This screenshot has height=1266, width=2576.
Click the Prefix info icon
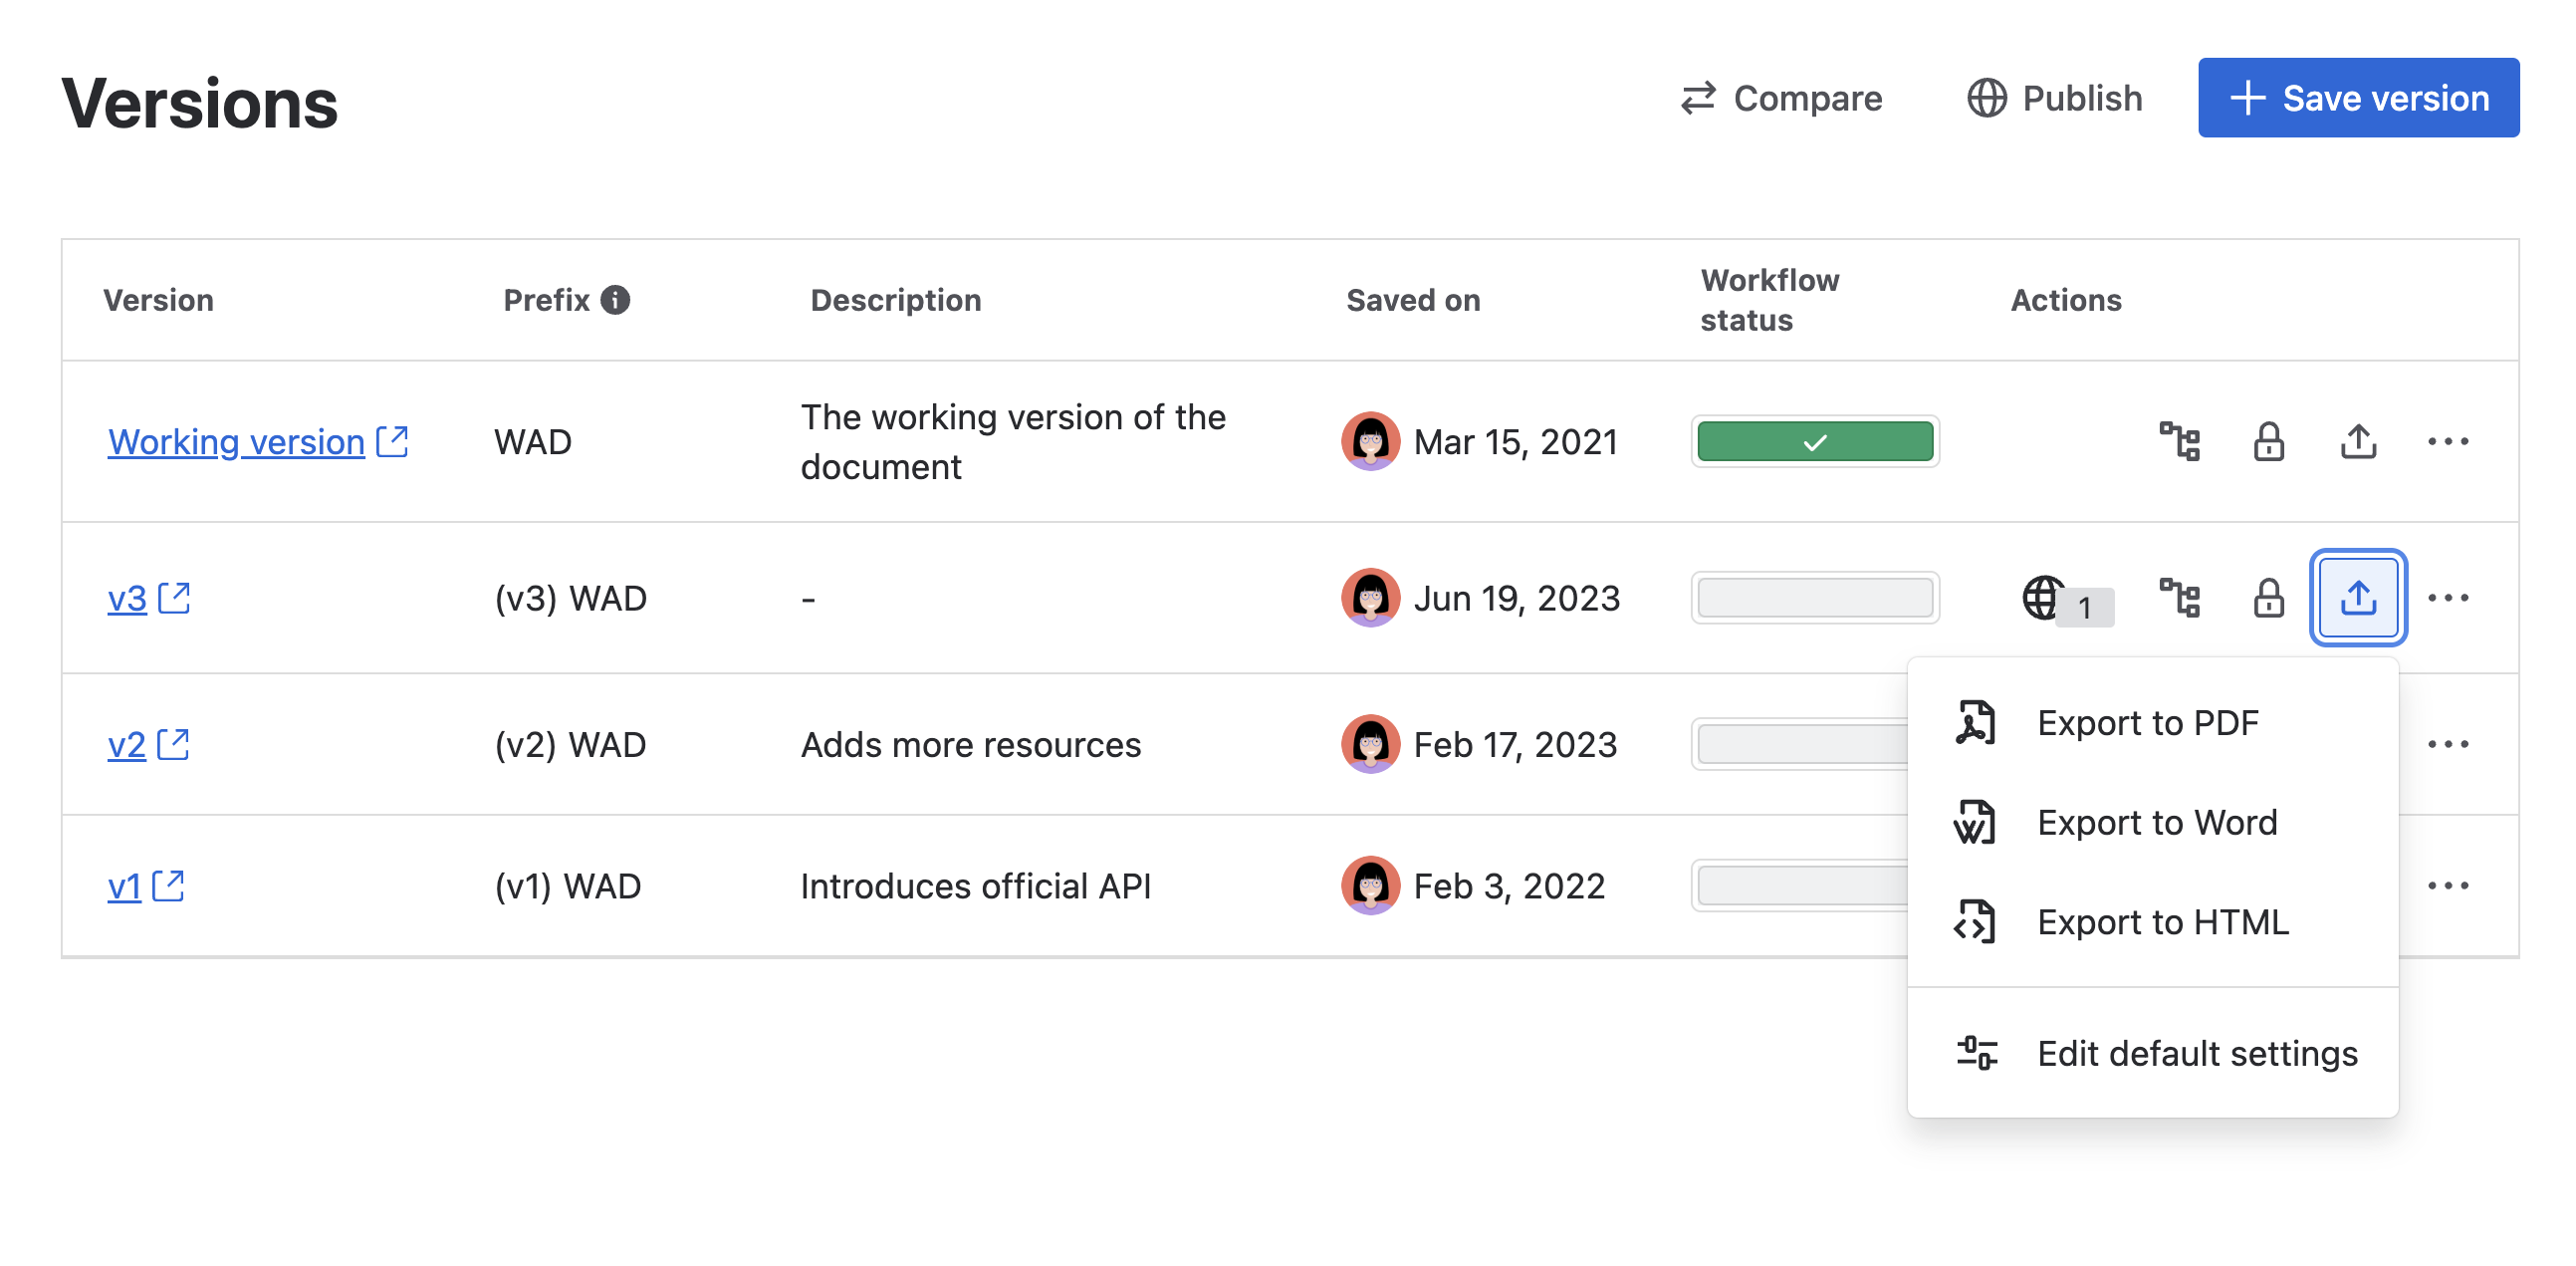615,299
